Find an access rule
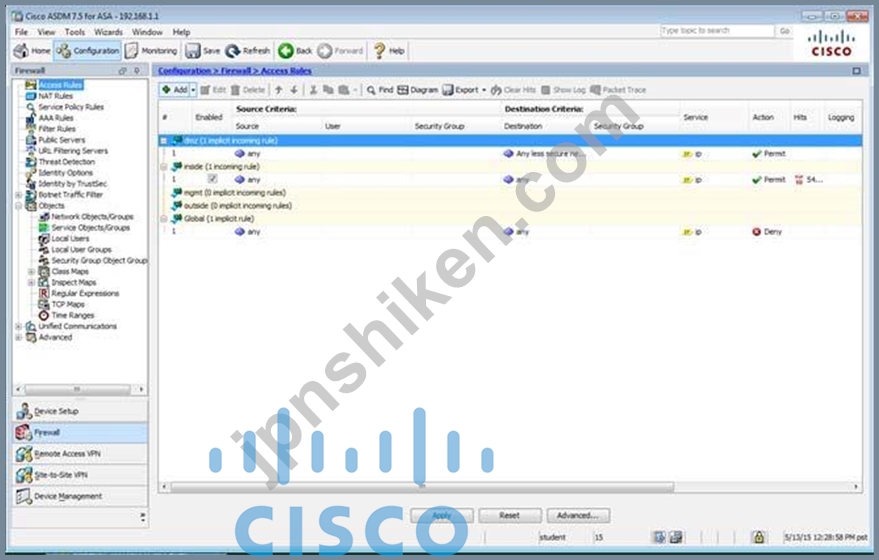 380,90
